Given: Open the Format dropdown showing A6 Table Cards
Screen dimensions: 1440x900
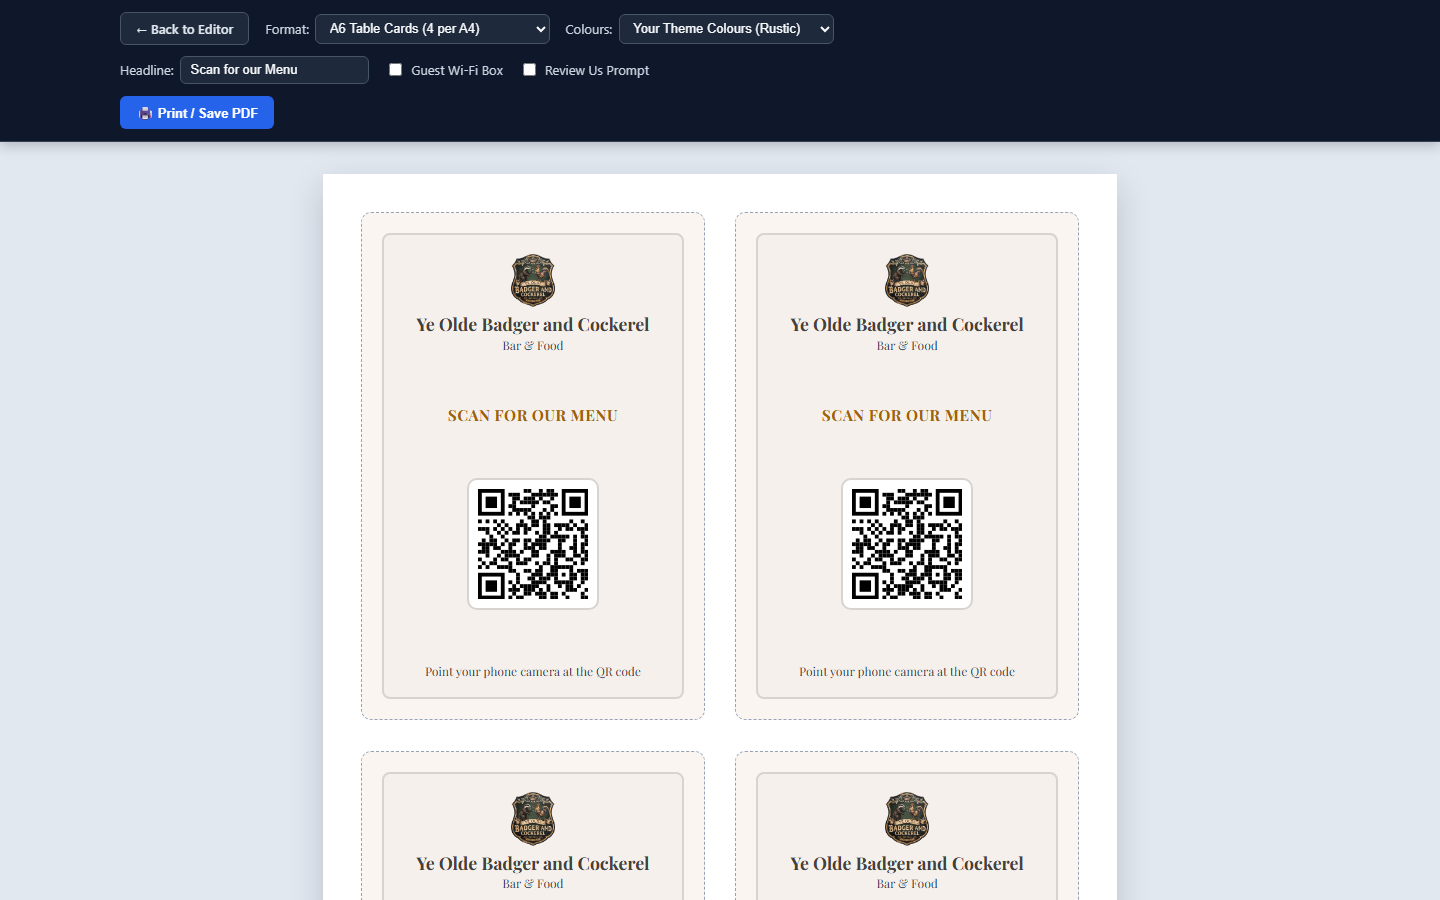Looking at the screenshot, I should [432, 29].
